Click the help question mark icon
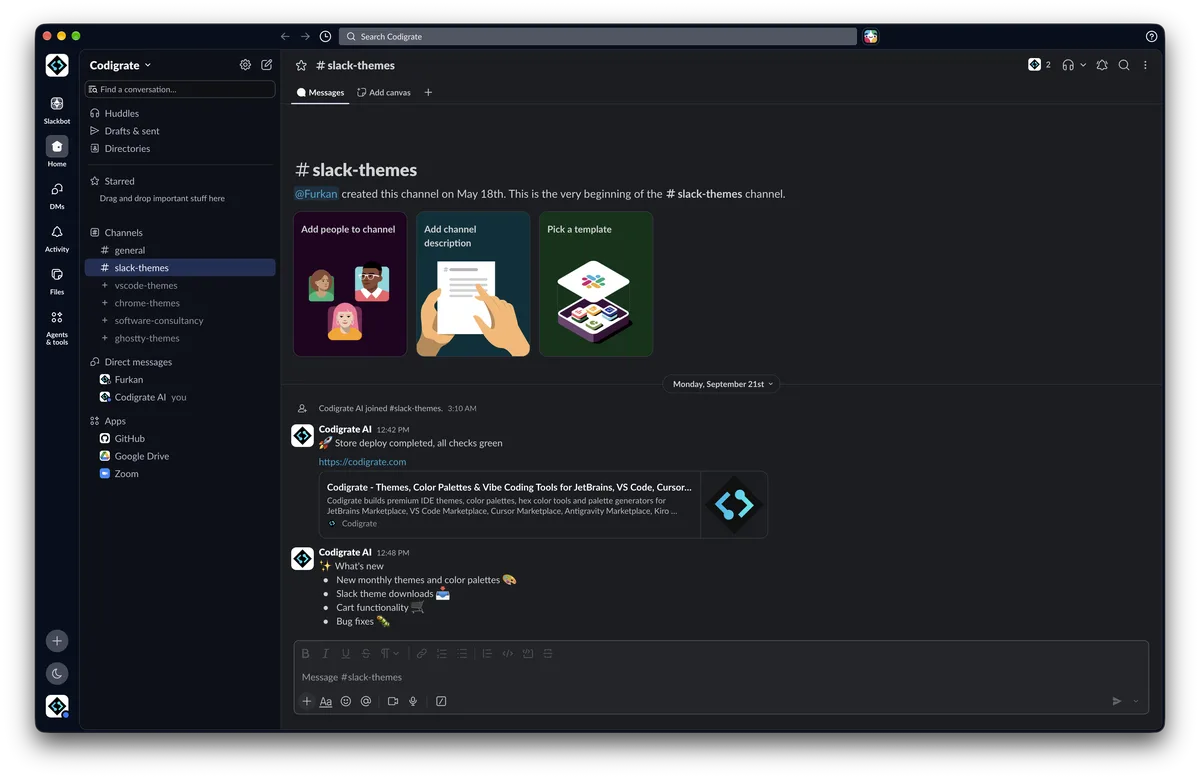 [x=1152, y=36]
